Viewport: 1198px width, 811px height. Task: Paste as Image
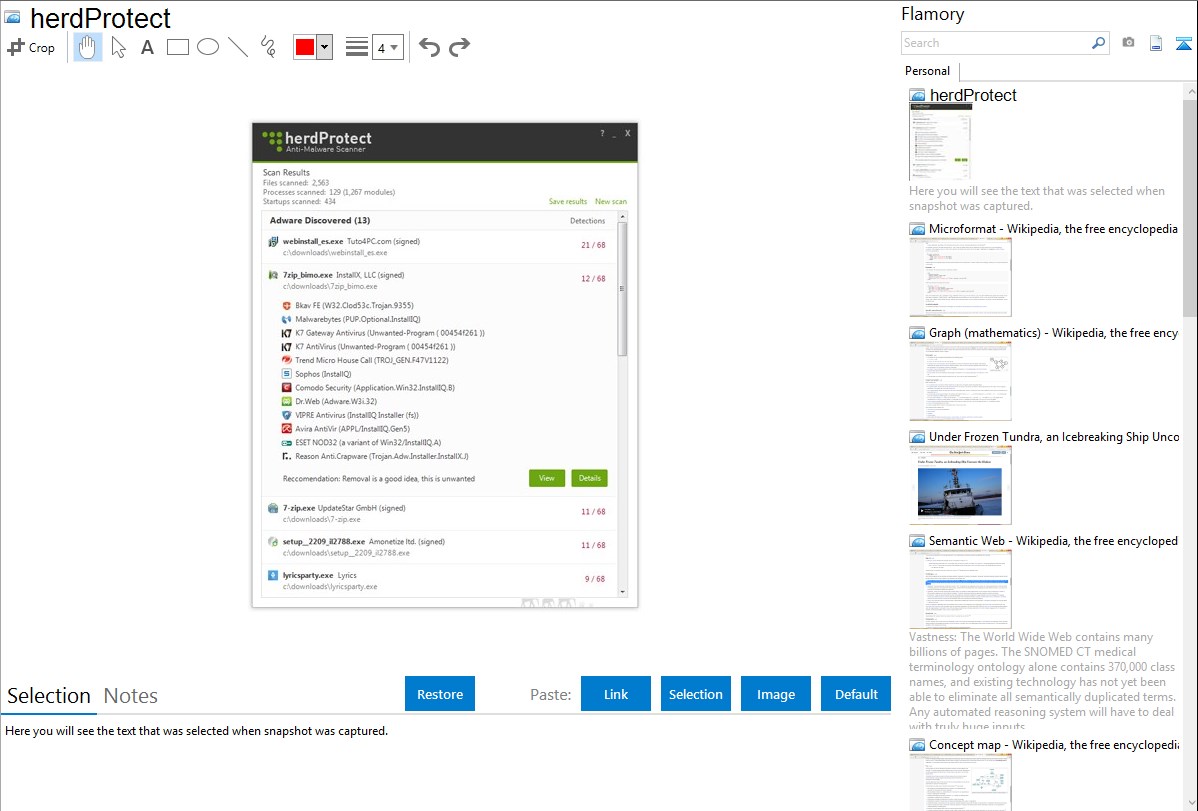(776, 694)
